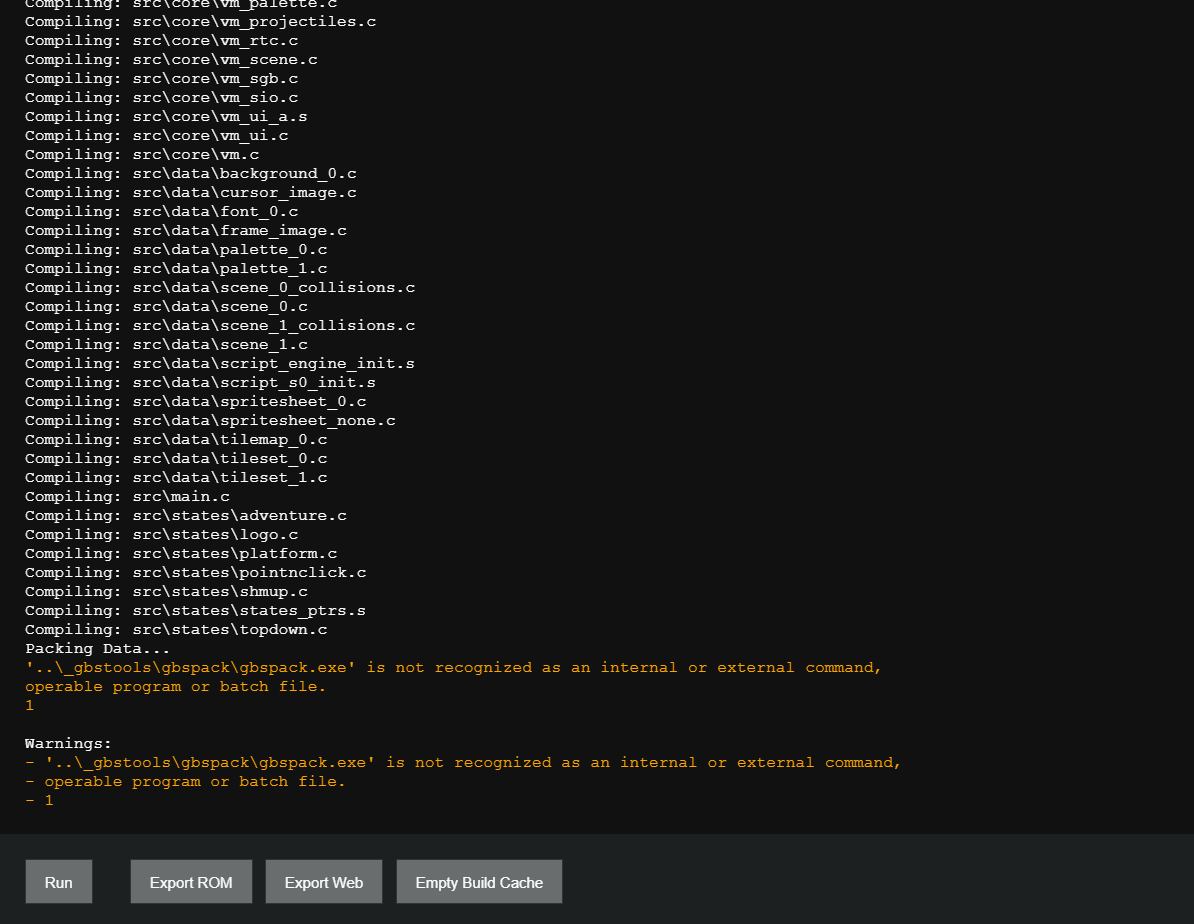Click the 'Warnings:' heading text

click(69, 743)
